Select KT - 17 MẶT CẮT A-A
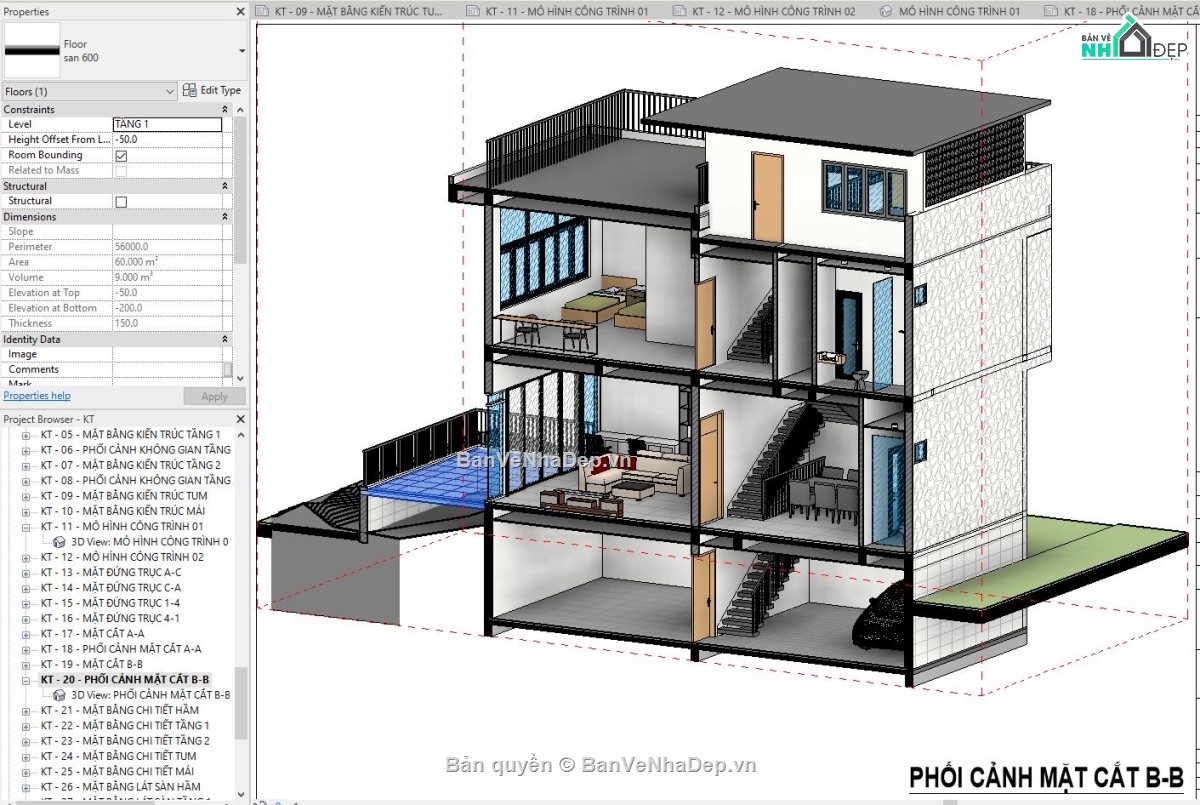This screenshot has height=805, width=1200. click(x=93, y=633)
